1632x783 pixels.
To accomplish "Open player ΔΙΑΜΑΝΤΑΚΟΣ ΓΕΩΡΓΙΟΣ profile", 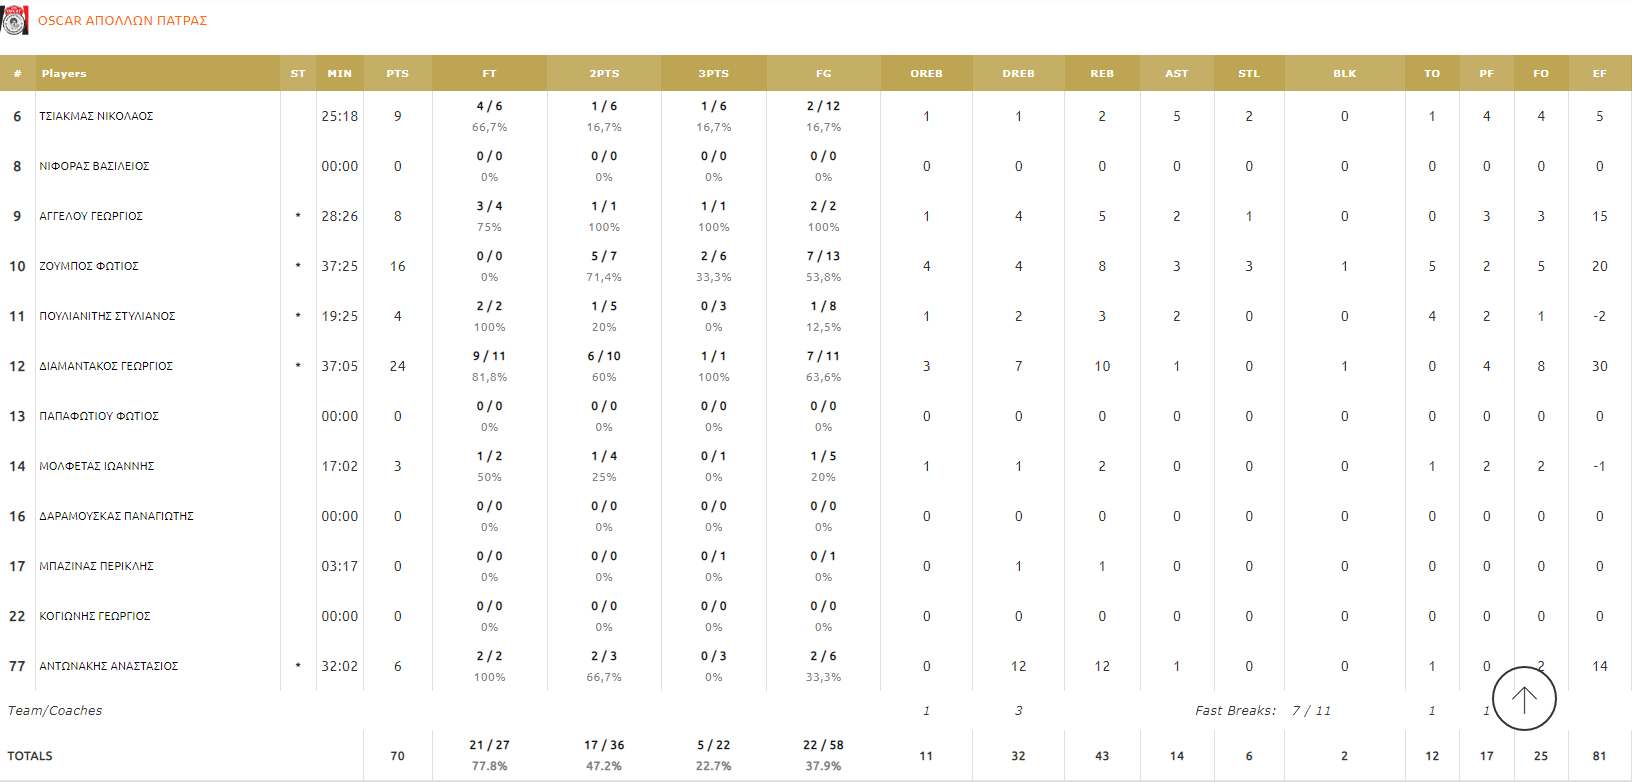I will click(106, 367).
